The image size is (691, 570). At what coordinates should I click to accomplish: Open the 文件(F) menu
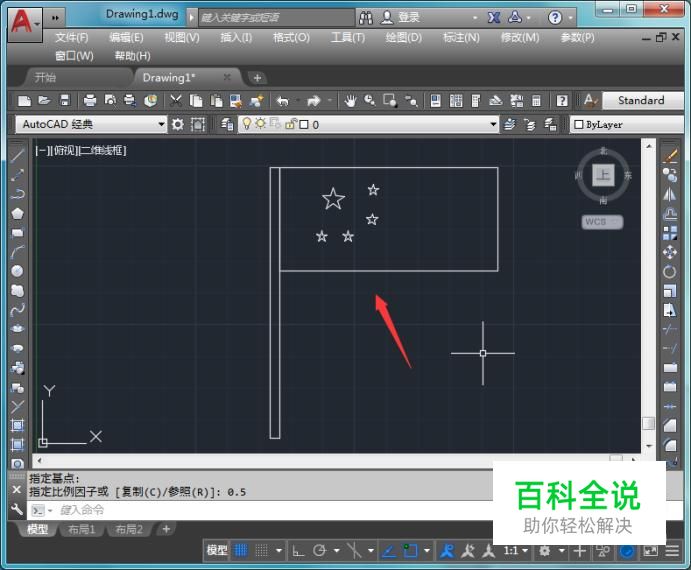click(72, 38)
